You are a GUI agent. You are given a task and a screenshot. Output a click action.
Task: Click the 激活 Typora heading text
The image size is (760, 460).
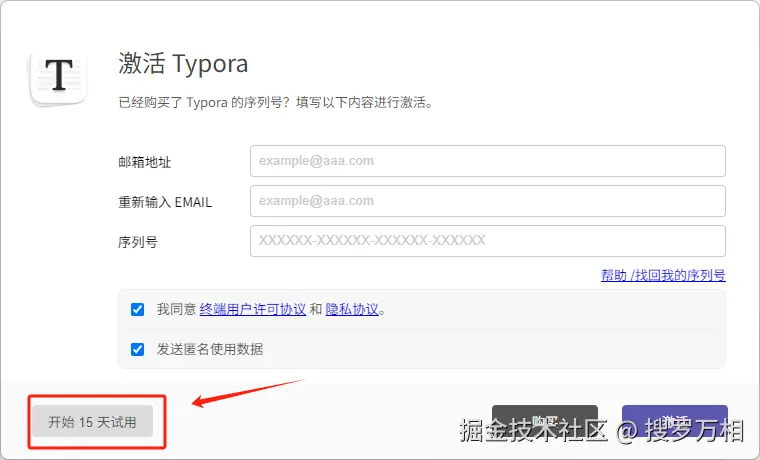183,64
